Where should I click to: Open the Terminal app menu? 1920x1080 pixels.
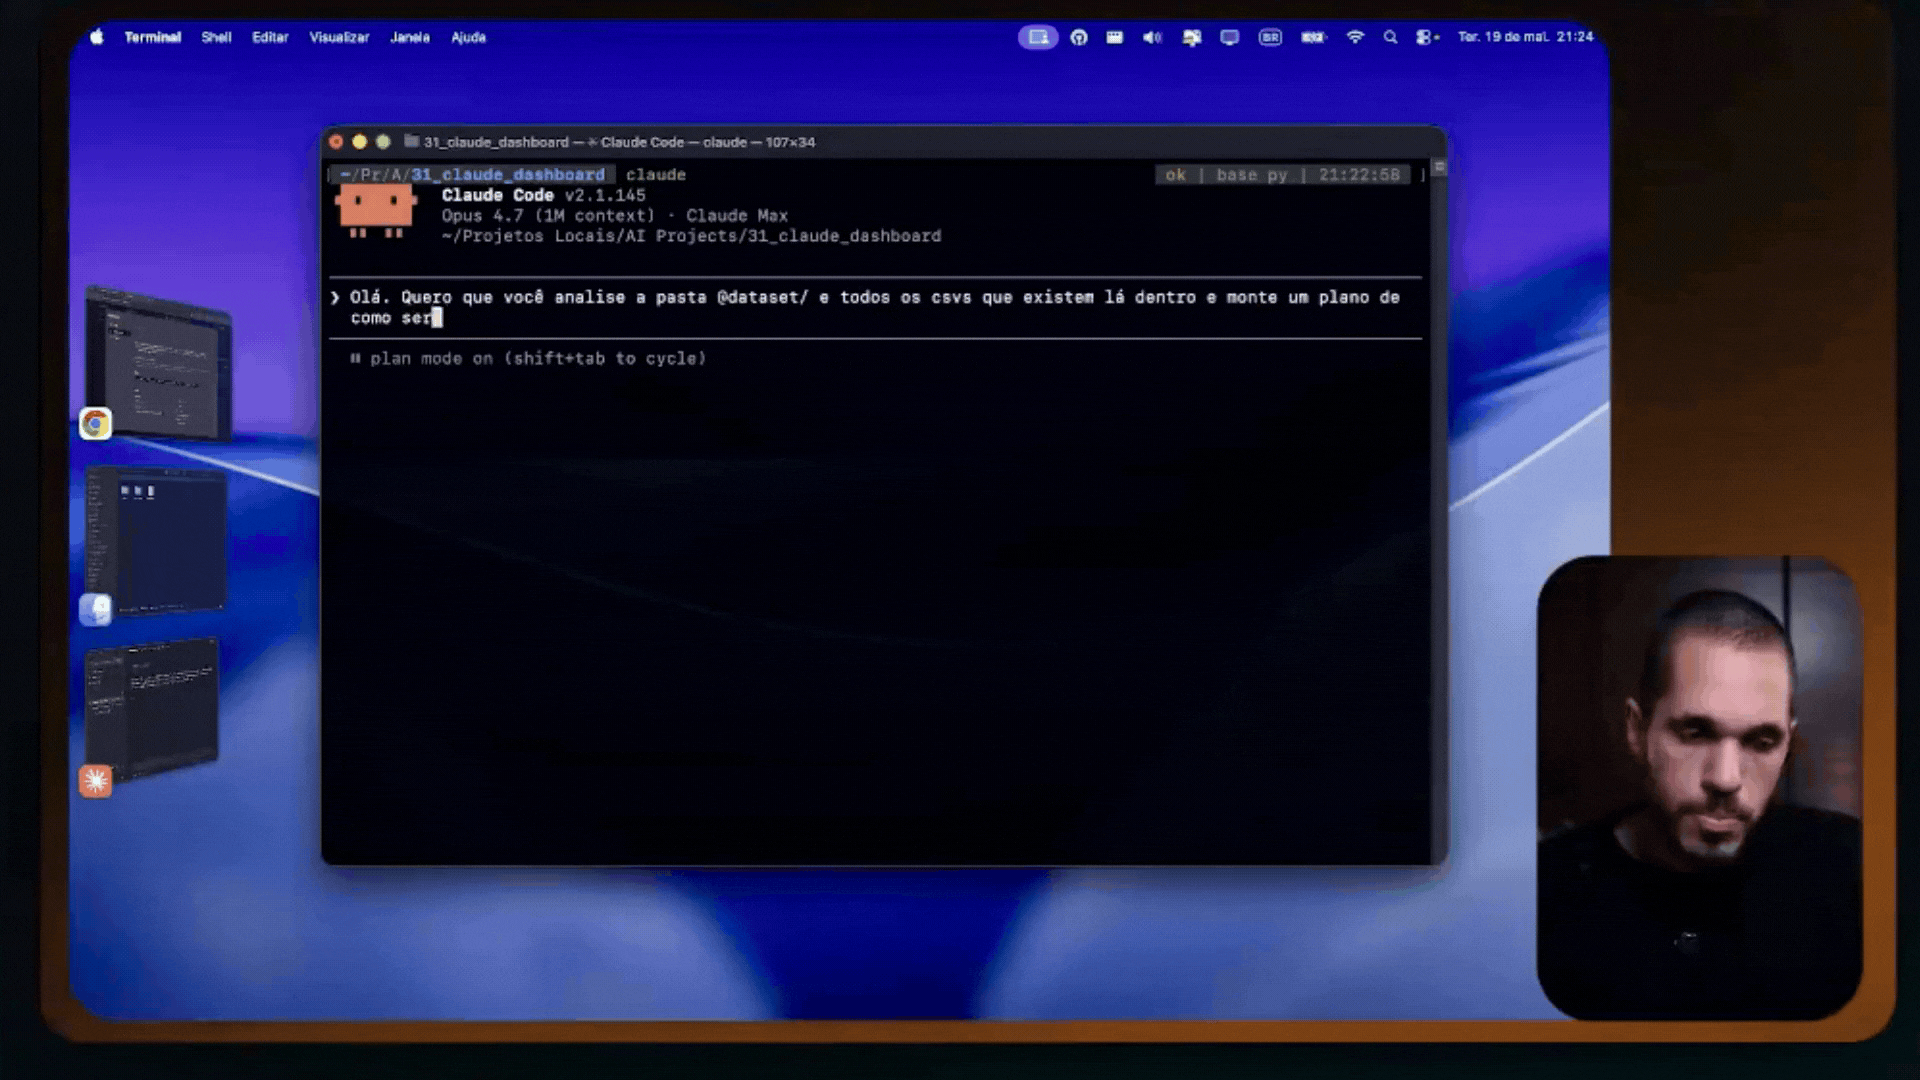point(153,37)
